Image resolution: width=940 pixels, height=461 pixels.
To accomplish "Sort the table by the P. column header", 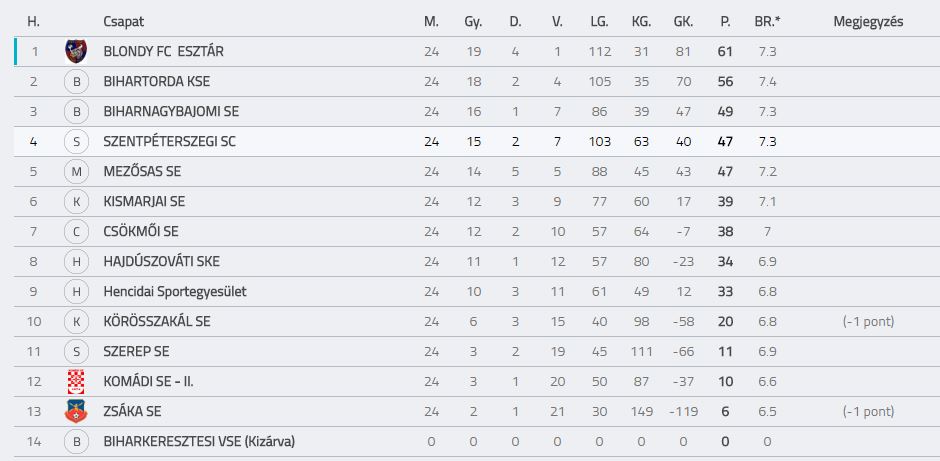I will (725, 22).
